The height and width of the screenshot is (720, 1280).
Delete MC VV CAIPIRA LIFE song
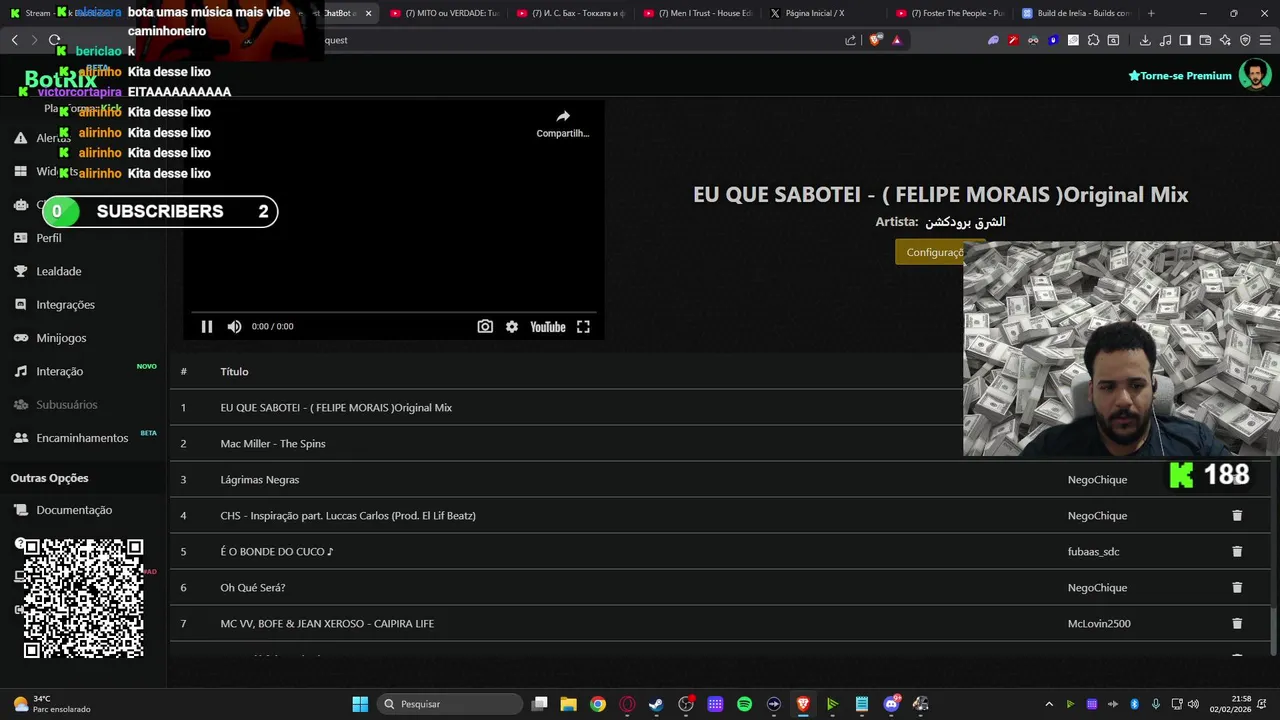[x=1237, y=623]
